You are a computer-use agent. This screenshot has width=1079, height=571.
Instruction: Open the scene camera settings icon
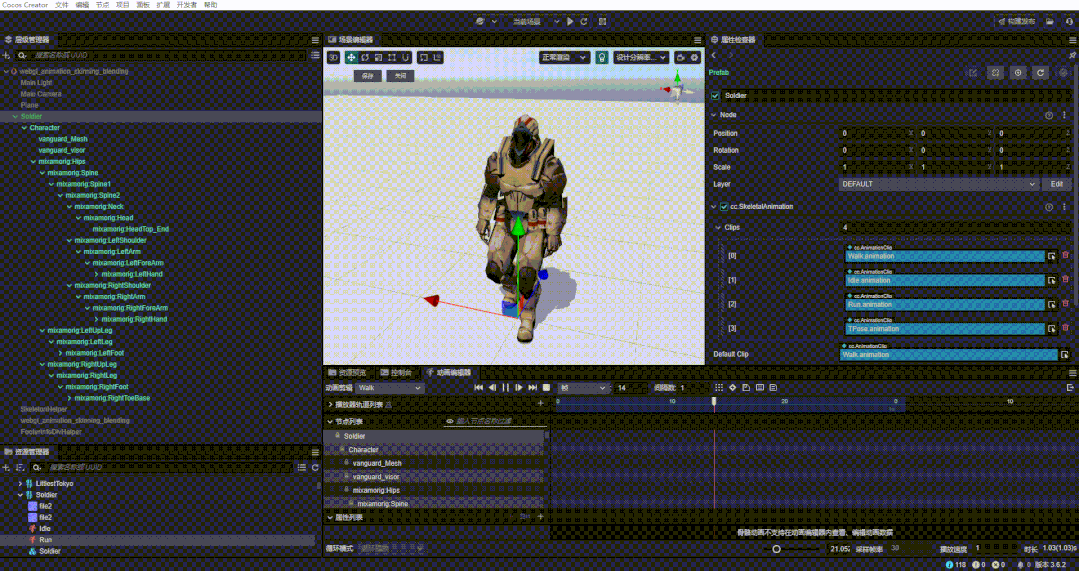pos(681,58)
